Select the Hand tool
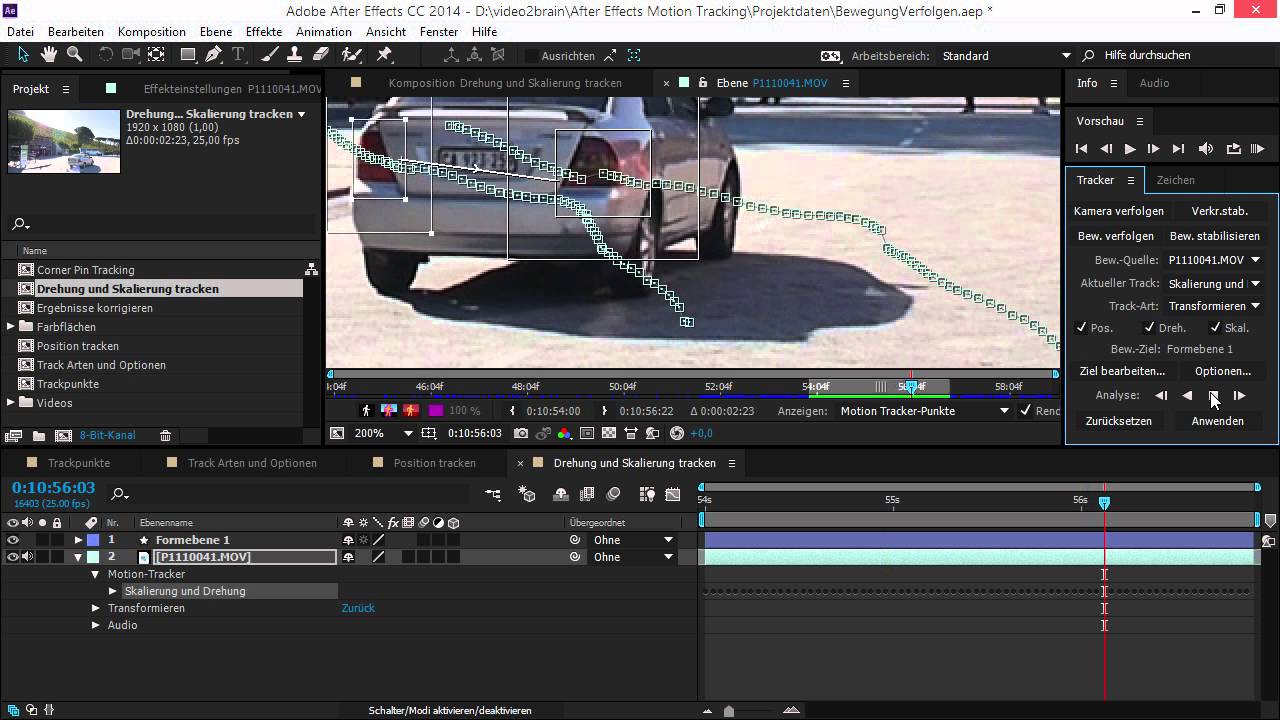1280x720 pixels. (49, 54)
